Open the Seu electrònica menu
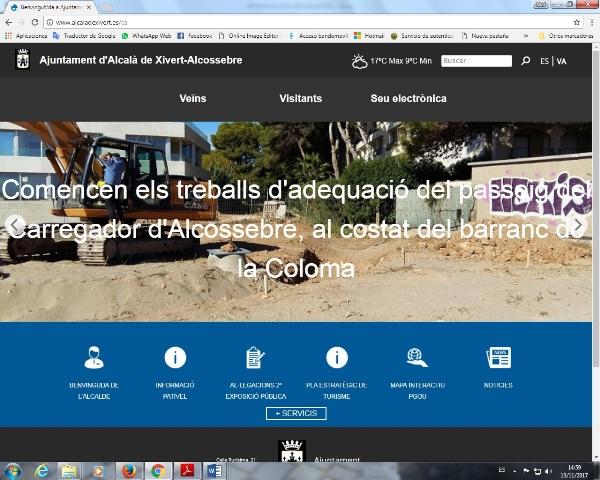This screenshot has height=480, width=600. click(408, 99)
